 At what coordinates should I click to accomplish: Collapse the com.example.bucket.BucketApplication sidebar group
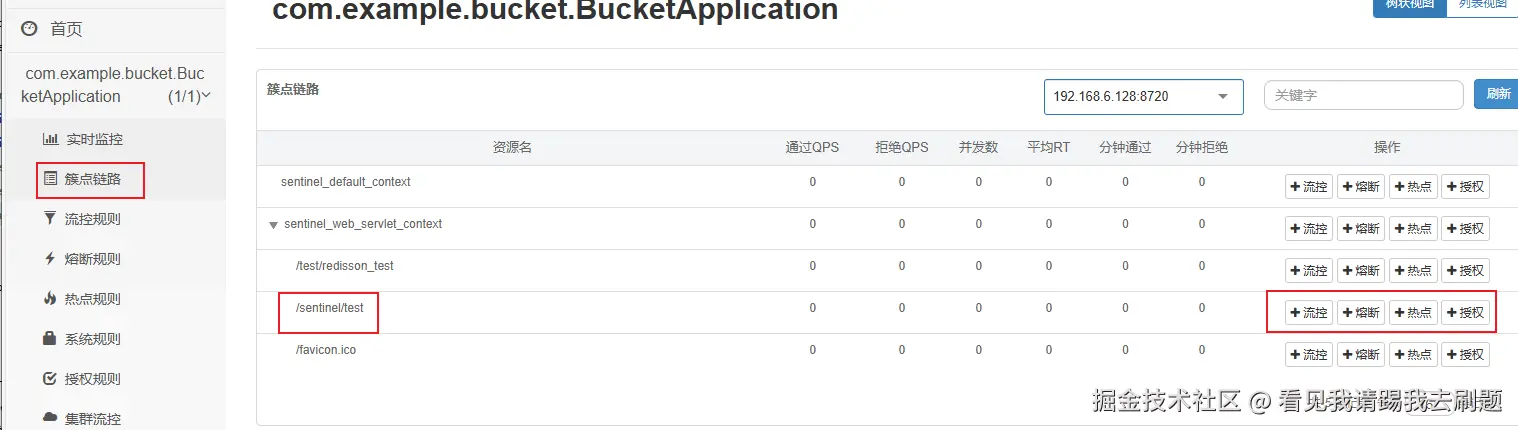[x=207, y=96]
